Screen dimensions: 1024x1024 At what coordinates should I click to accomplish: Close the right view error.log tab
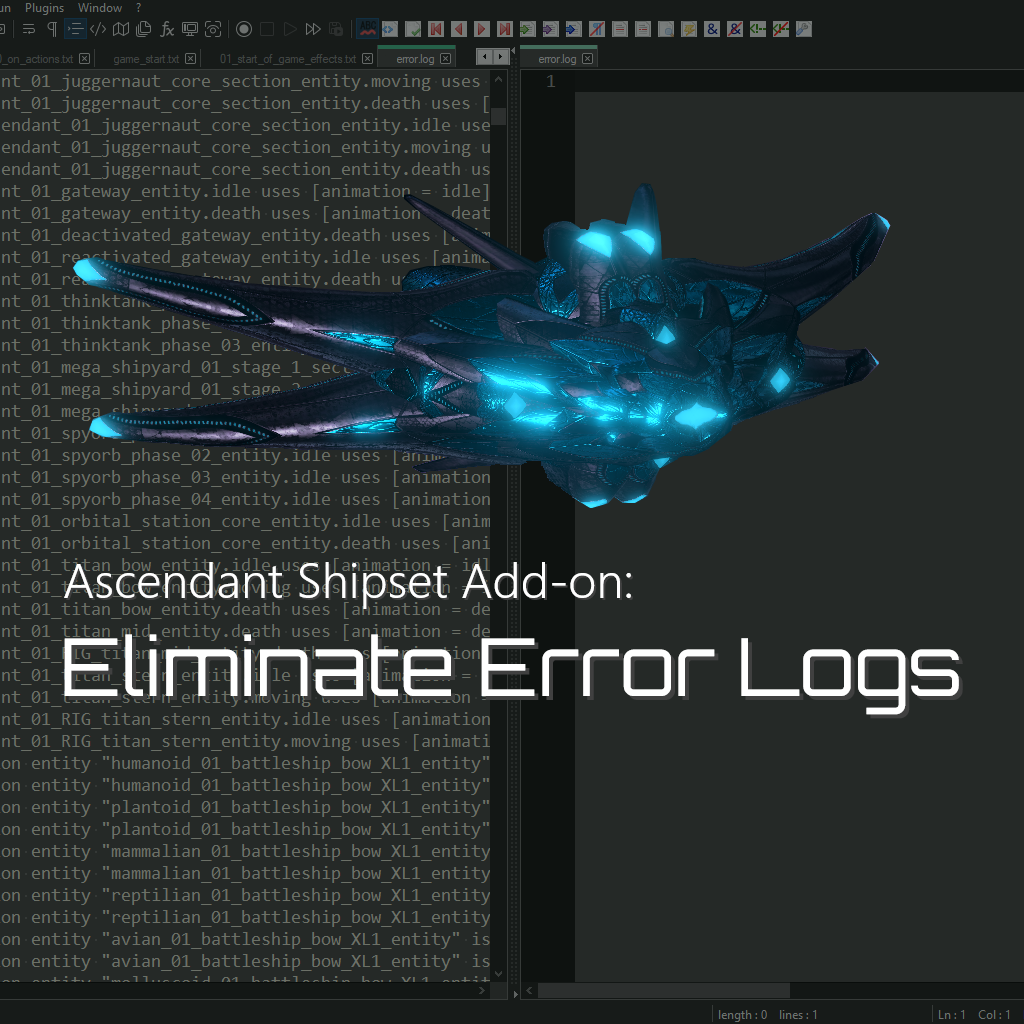pyautogui.click(x=588, y=59)
